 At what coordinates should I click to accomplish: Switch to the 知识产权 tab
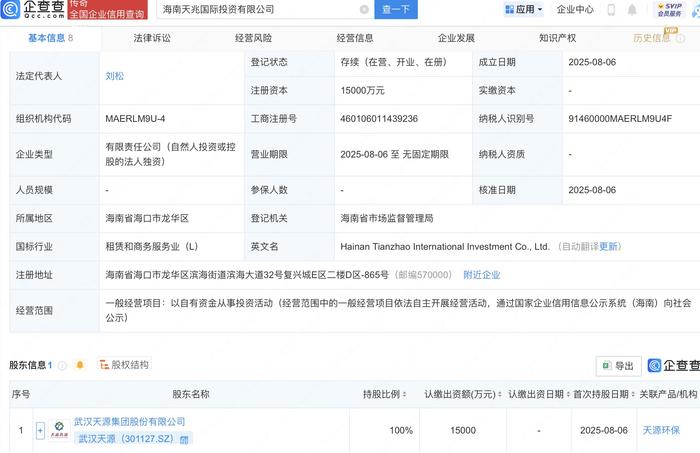point(558,38)
